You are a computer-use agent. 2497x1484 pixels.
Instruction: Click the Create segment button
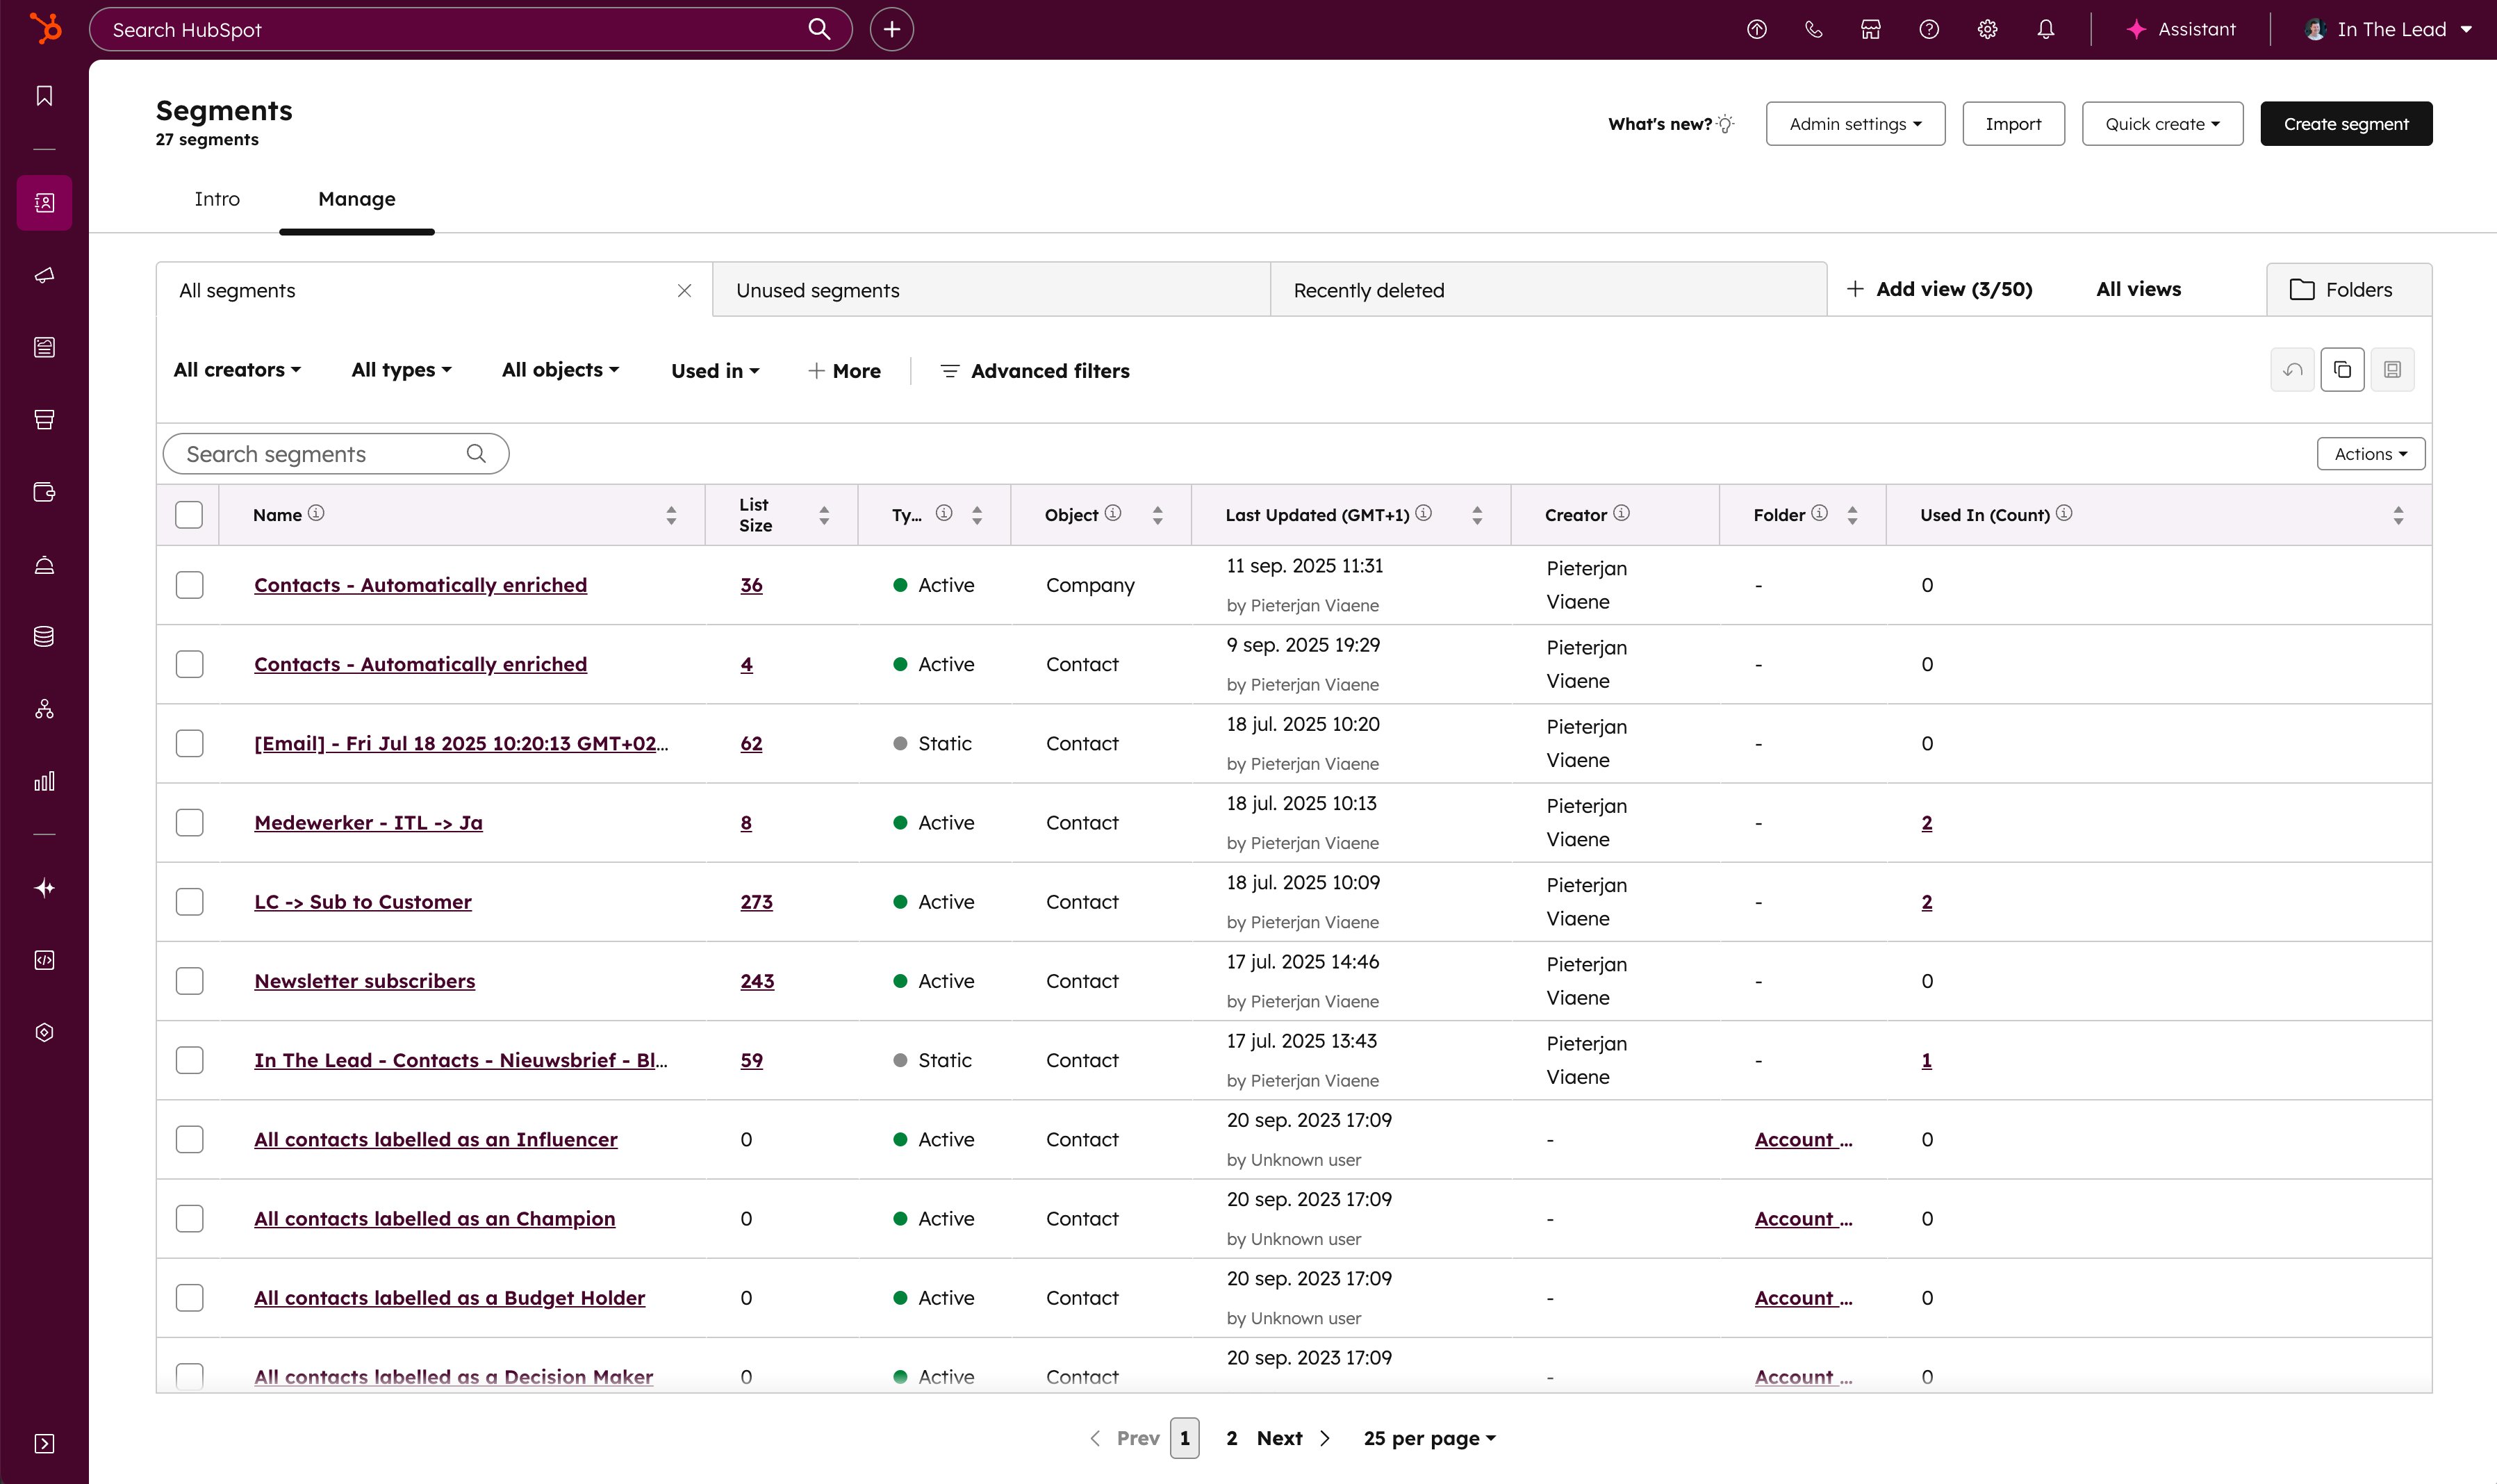[x=2345, y=124]
